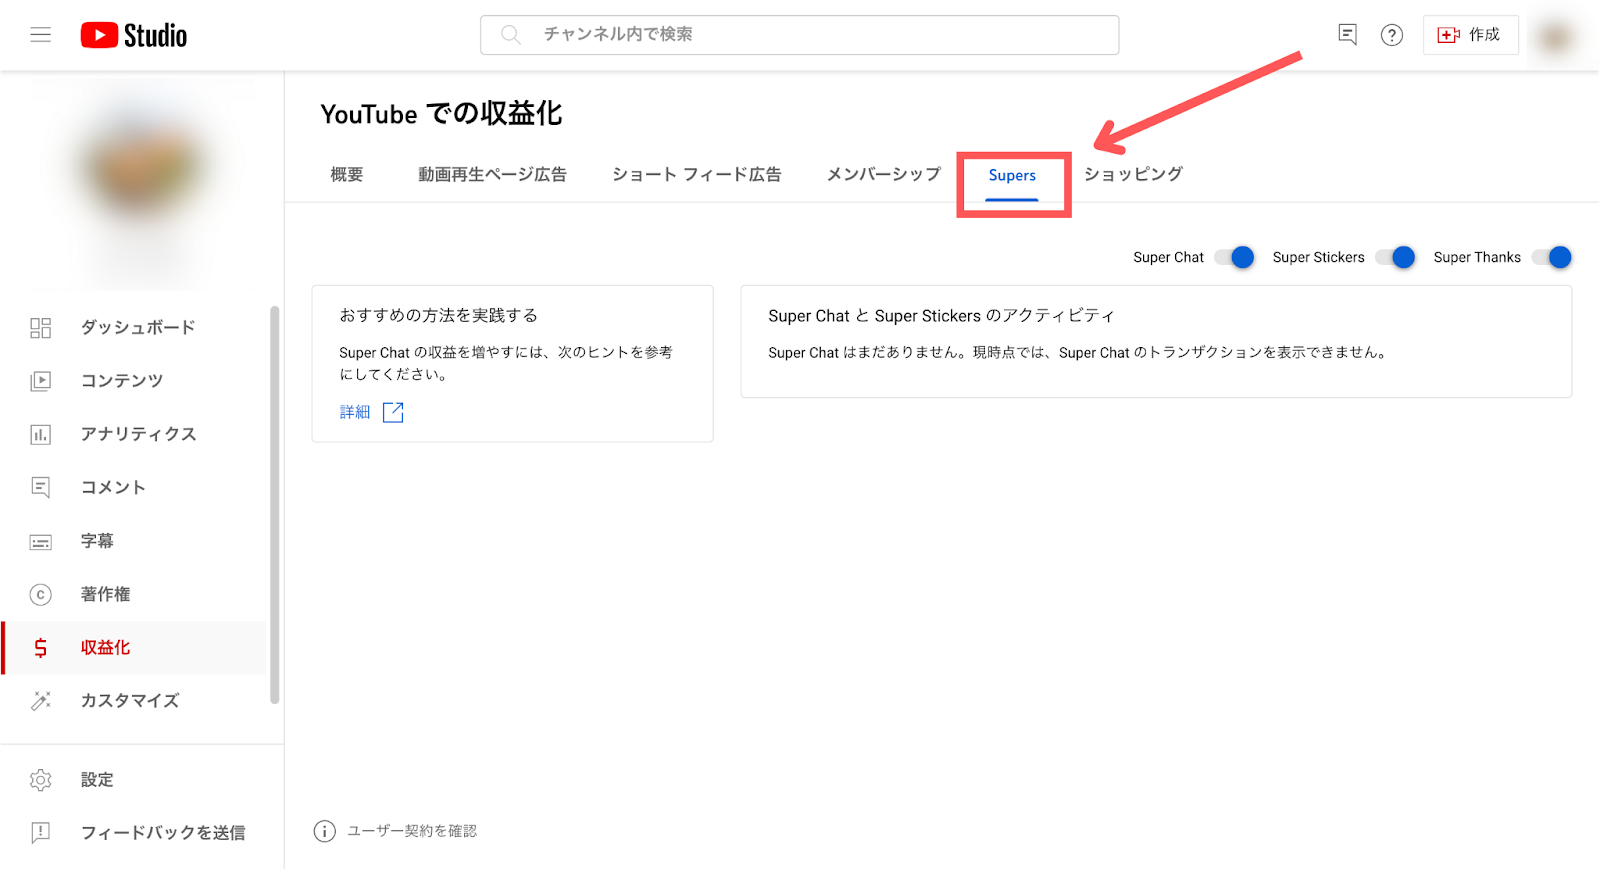This screenshot has width=1600, height=869.
Task: Click the ユーザー契約を確認 link
Action: (412, 832)
